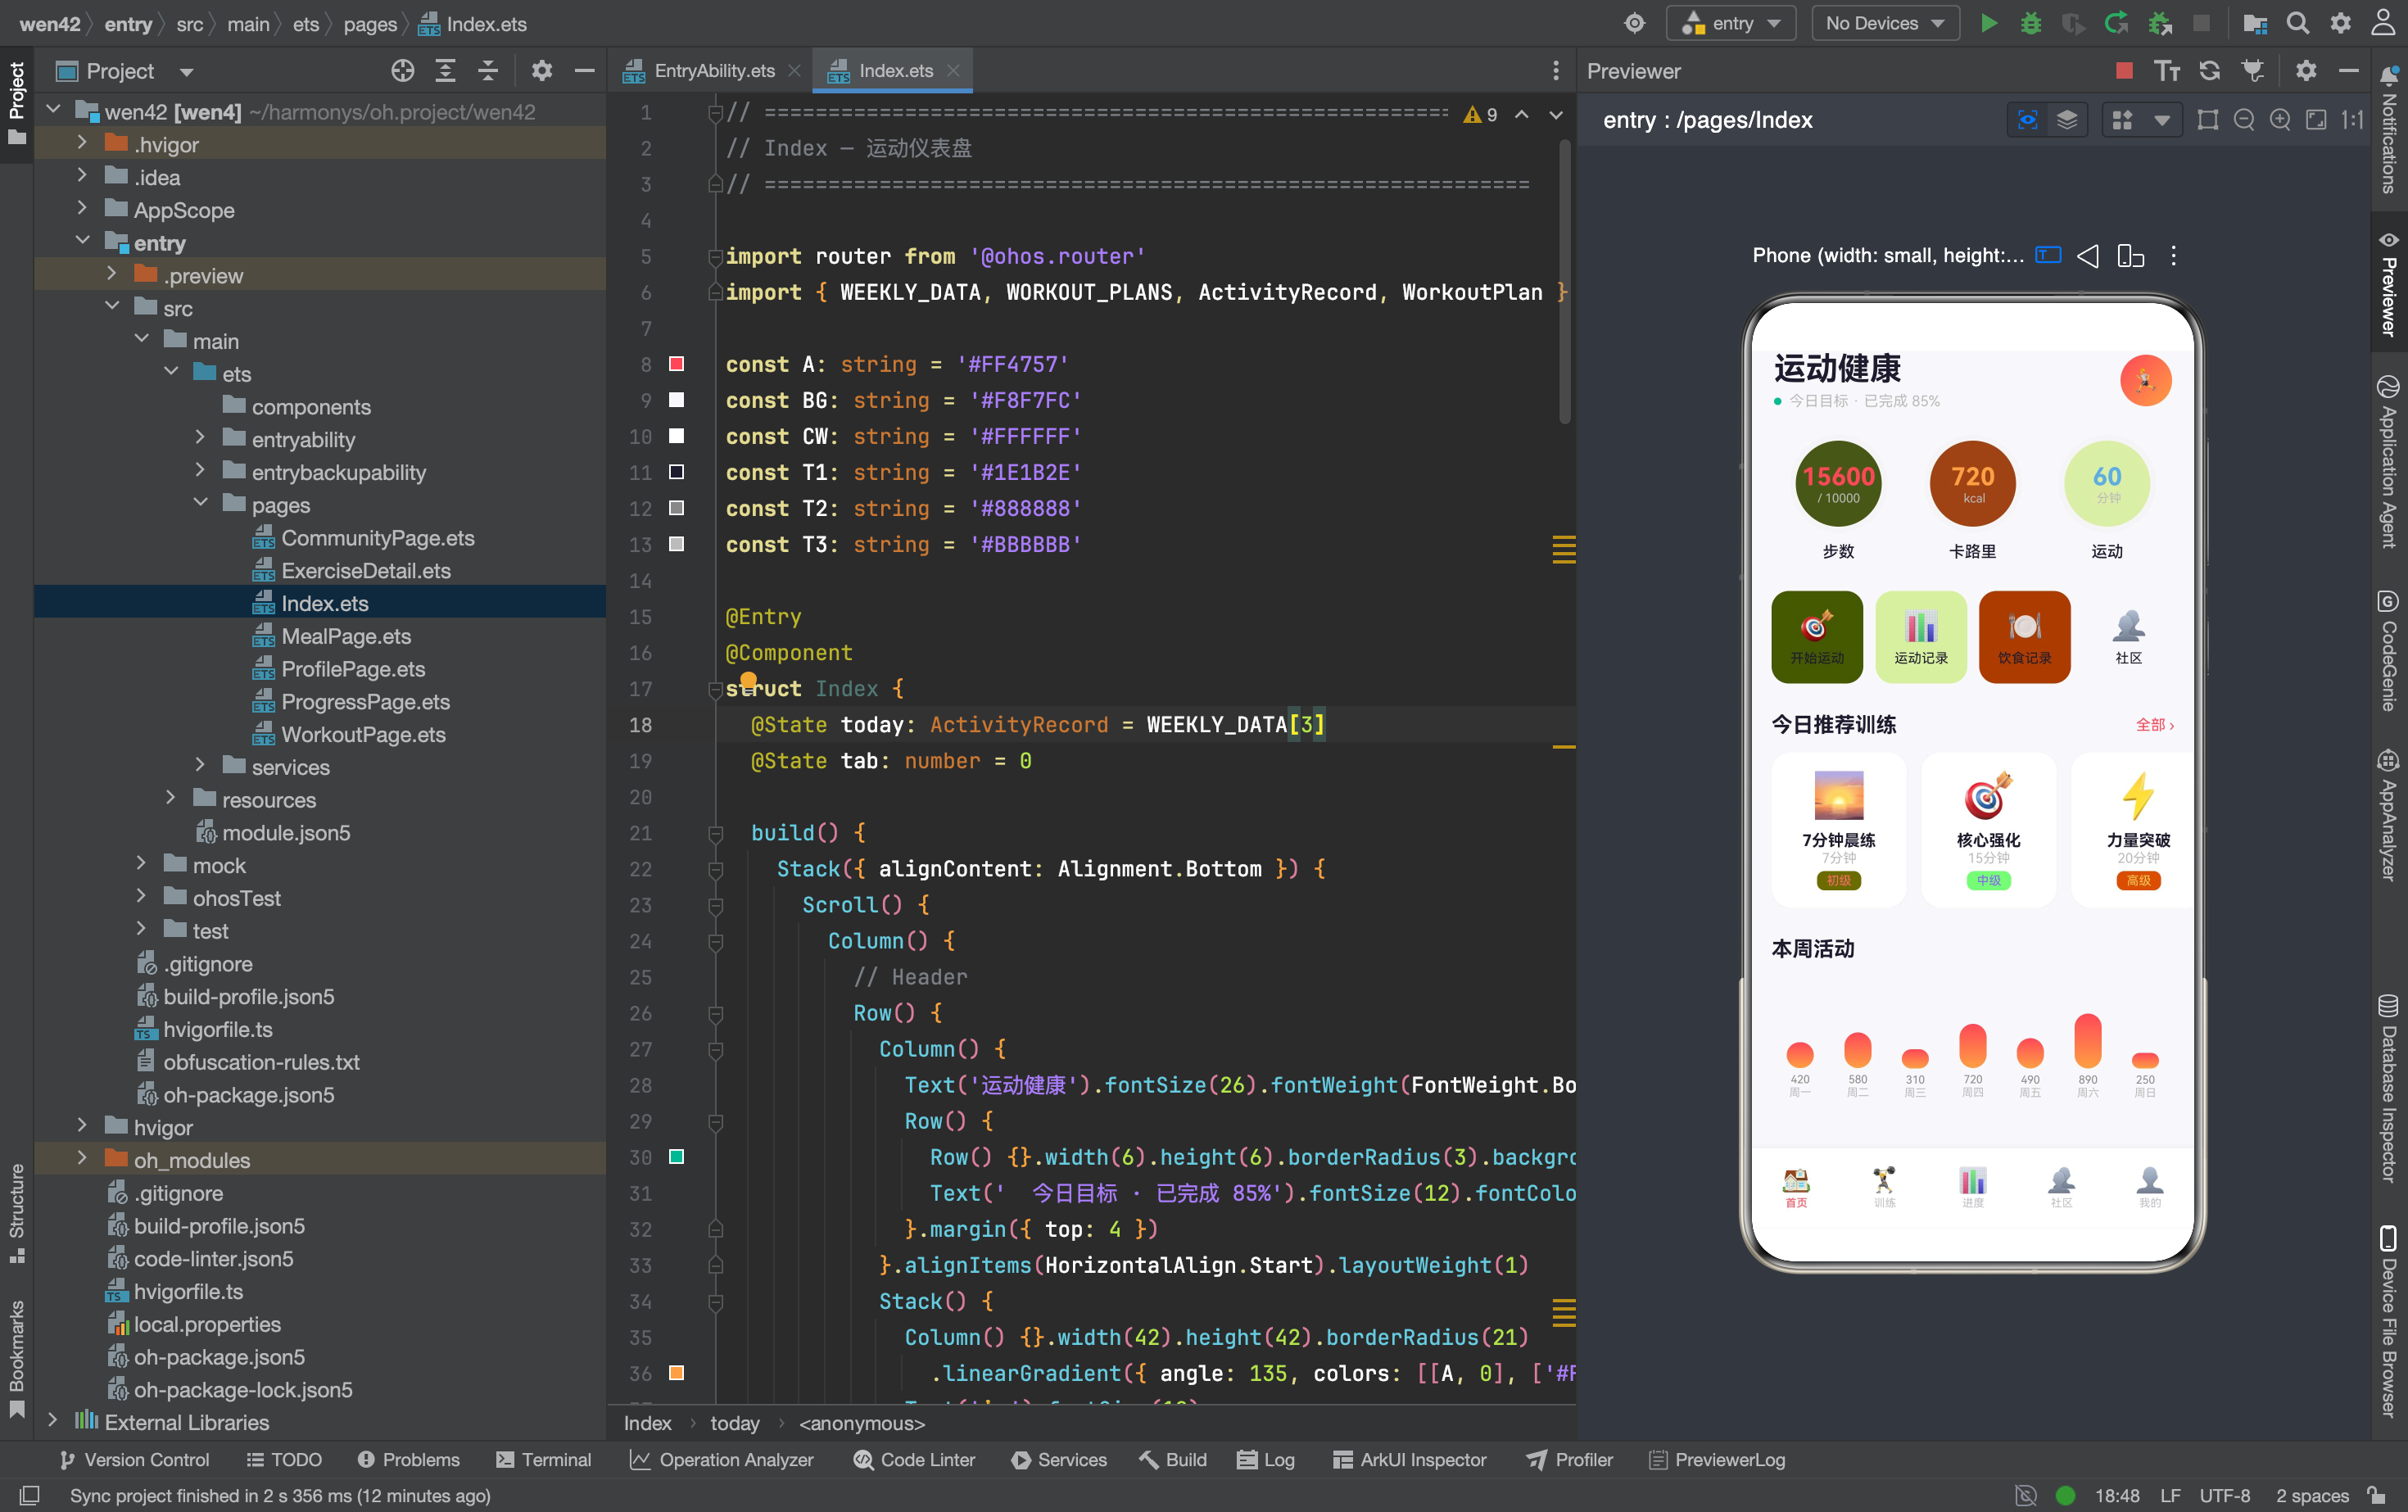Open the user account icon at the top right
2408x1512 pixels.
point(2384,23)
